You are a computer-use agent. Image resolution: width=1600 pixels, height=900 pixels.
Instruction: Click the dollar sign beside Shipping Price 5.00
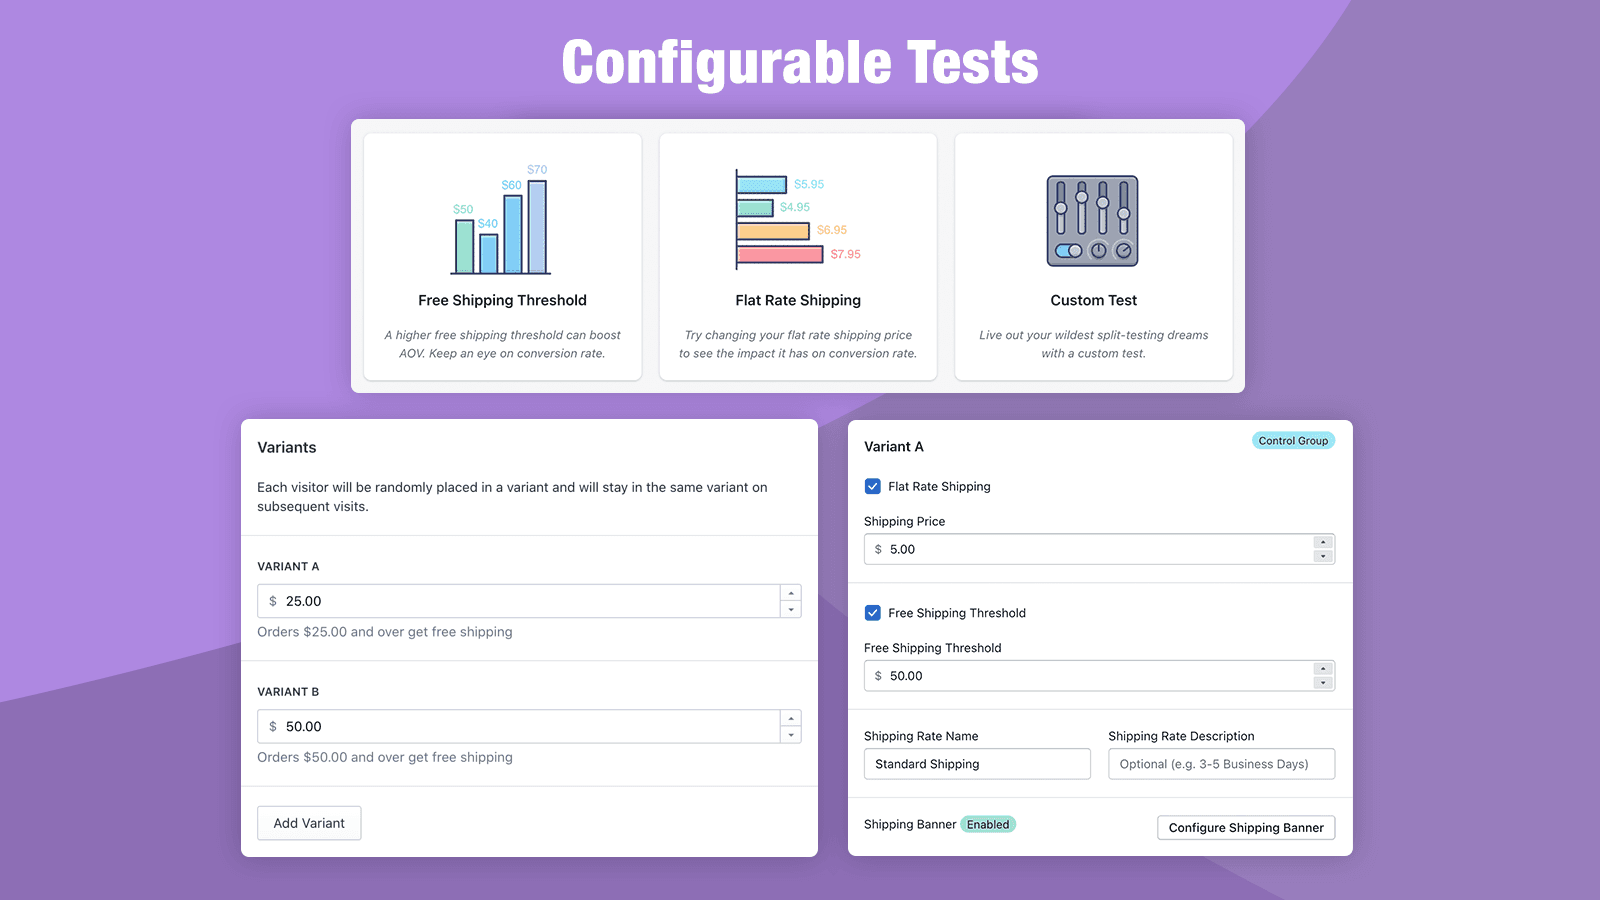point(880,549)
